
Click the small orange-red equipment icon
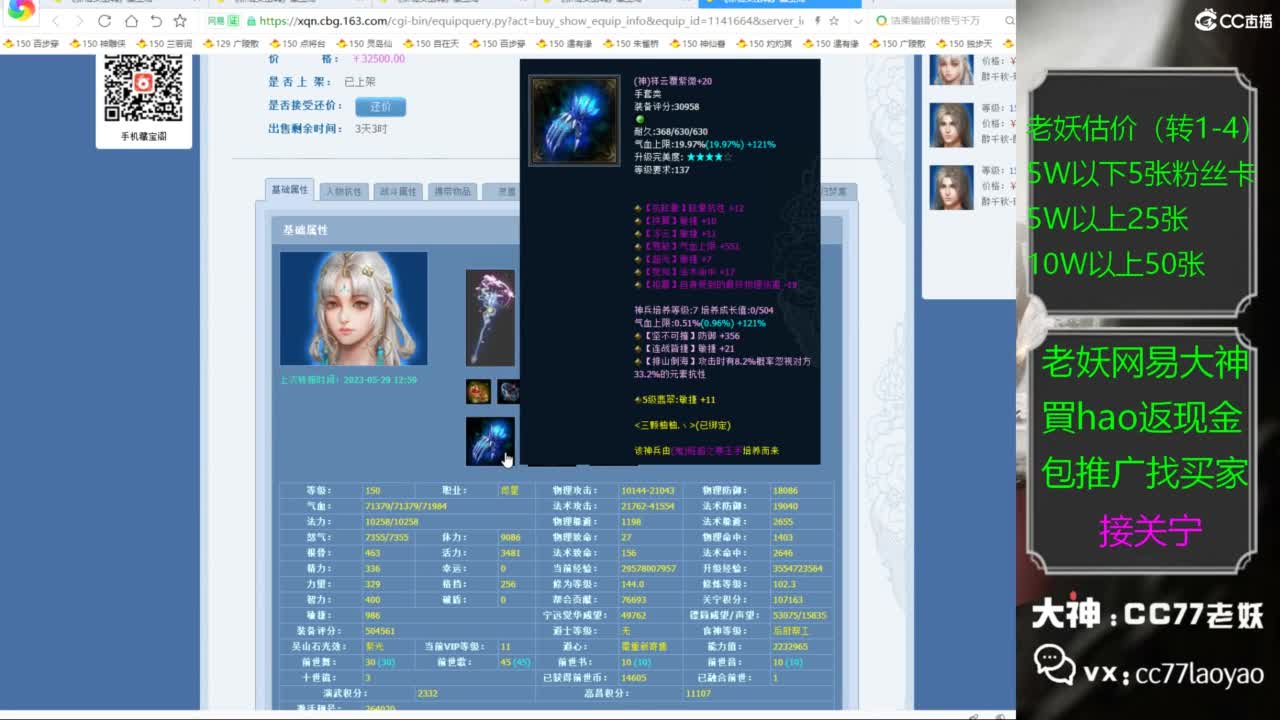point(478,391)
